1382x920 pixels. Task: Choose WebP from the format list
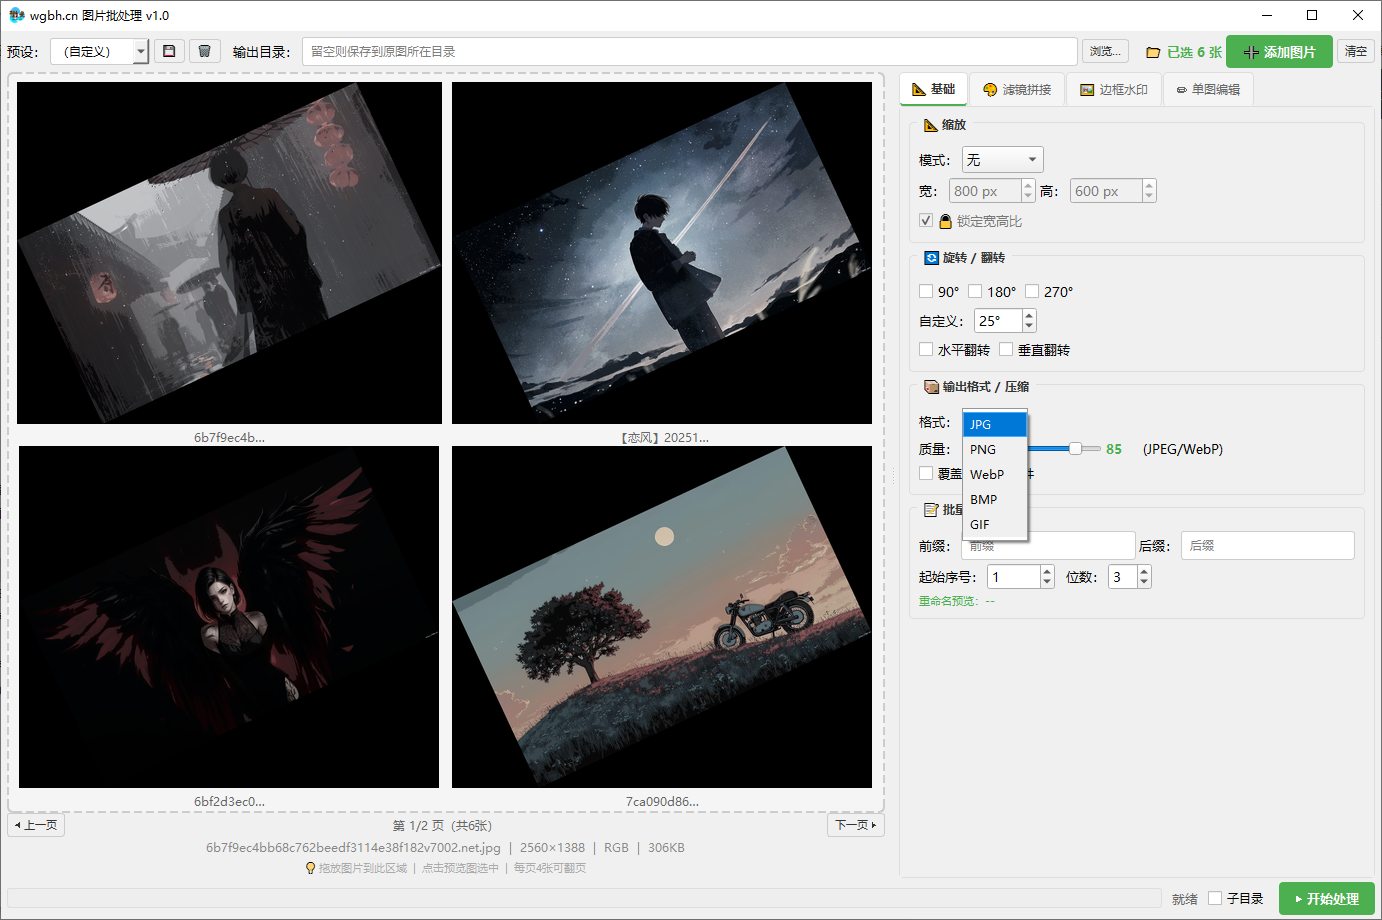(x=995, y=474)
